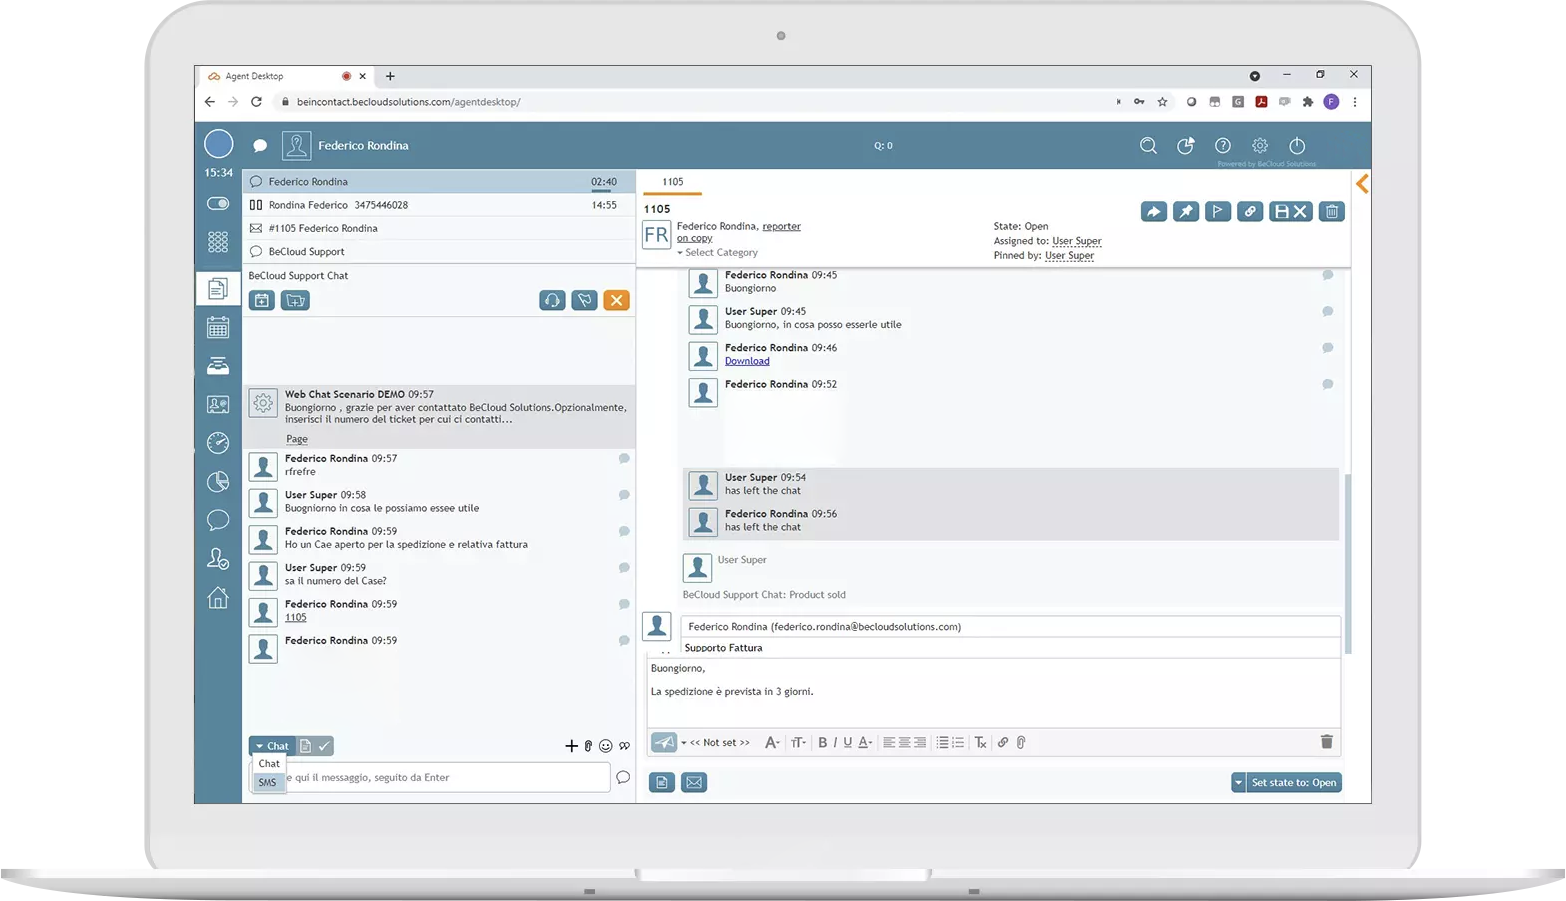Open the #1105 Federico Rondina email item
1566x901 pixels.
(439, 228)
